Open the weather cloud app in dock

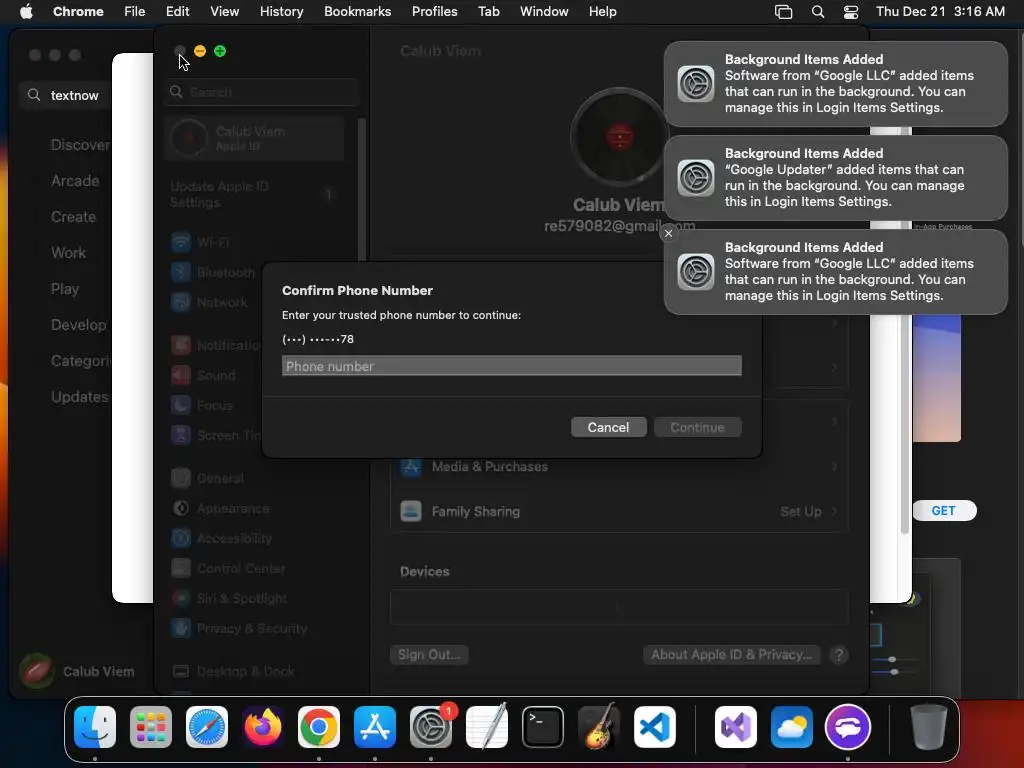click(x=792, y=727)
